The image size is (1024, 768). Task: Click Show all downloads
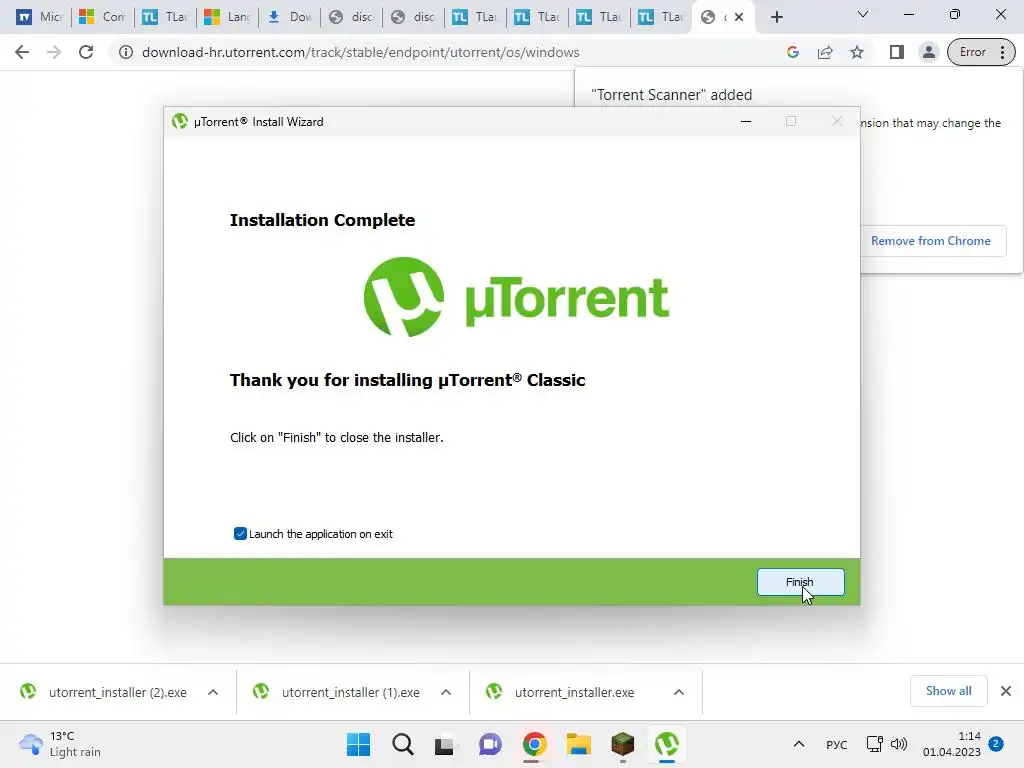coord(948,691)
